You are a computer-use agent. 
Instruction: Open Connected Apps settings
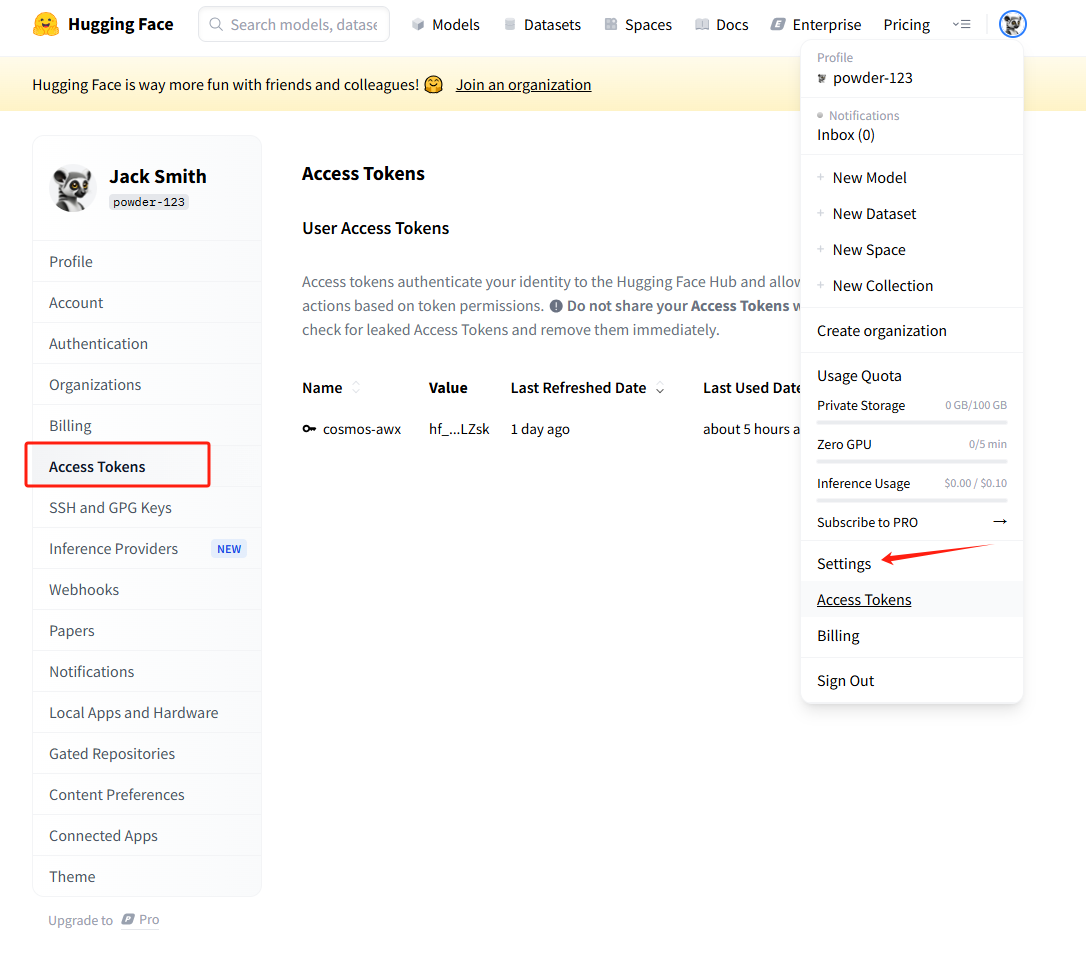coord(147,835)
